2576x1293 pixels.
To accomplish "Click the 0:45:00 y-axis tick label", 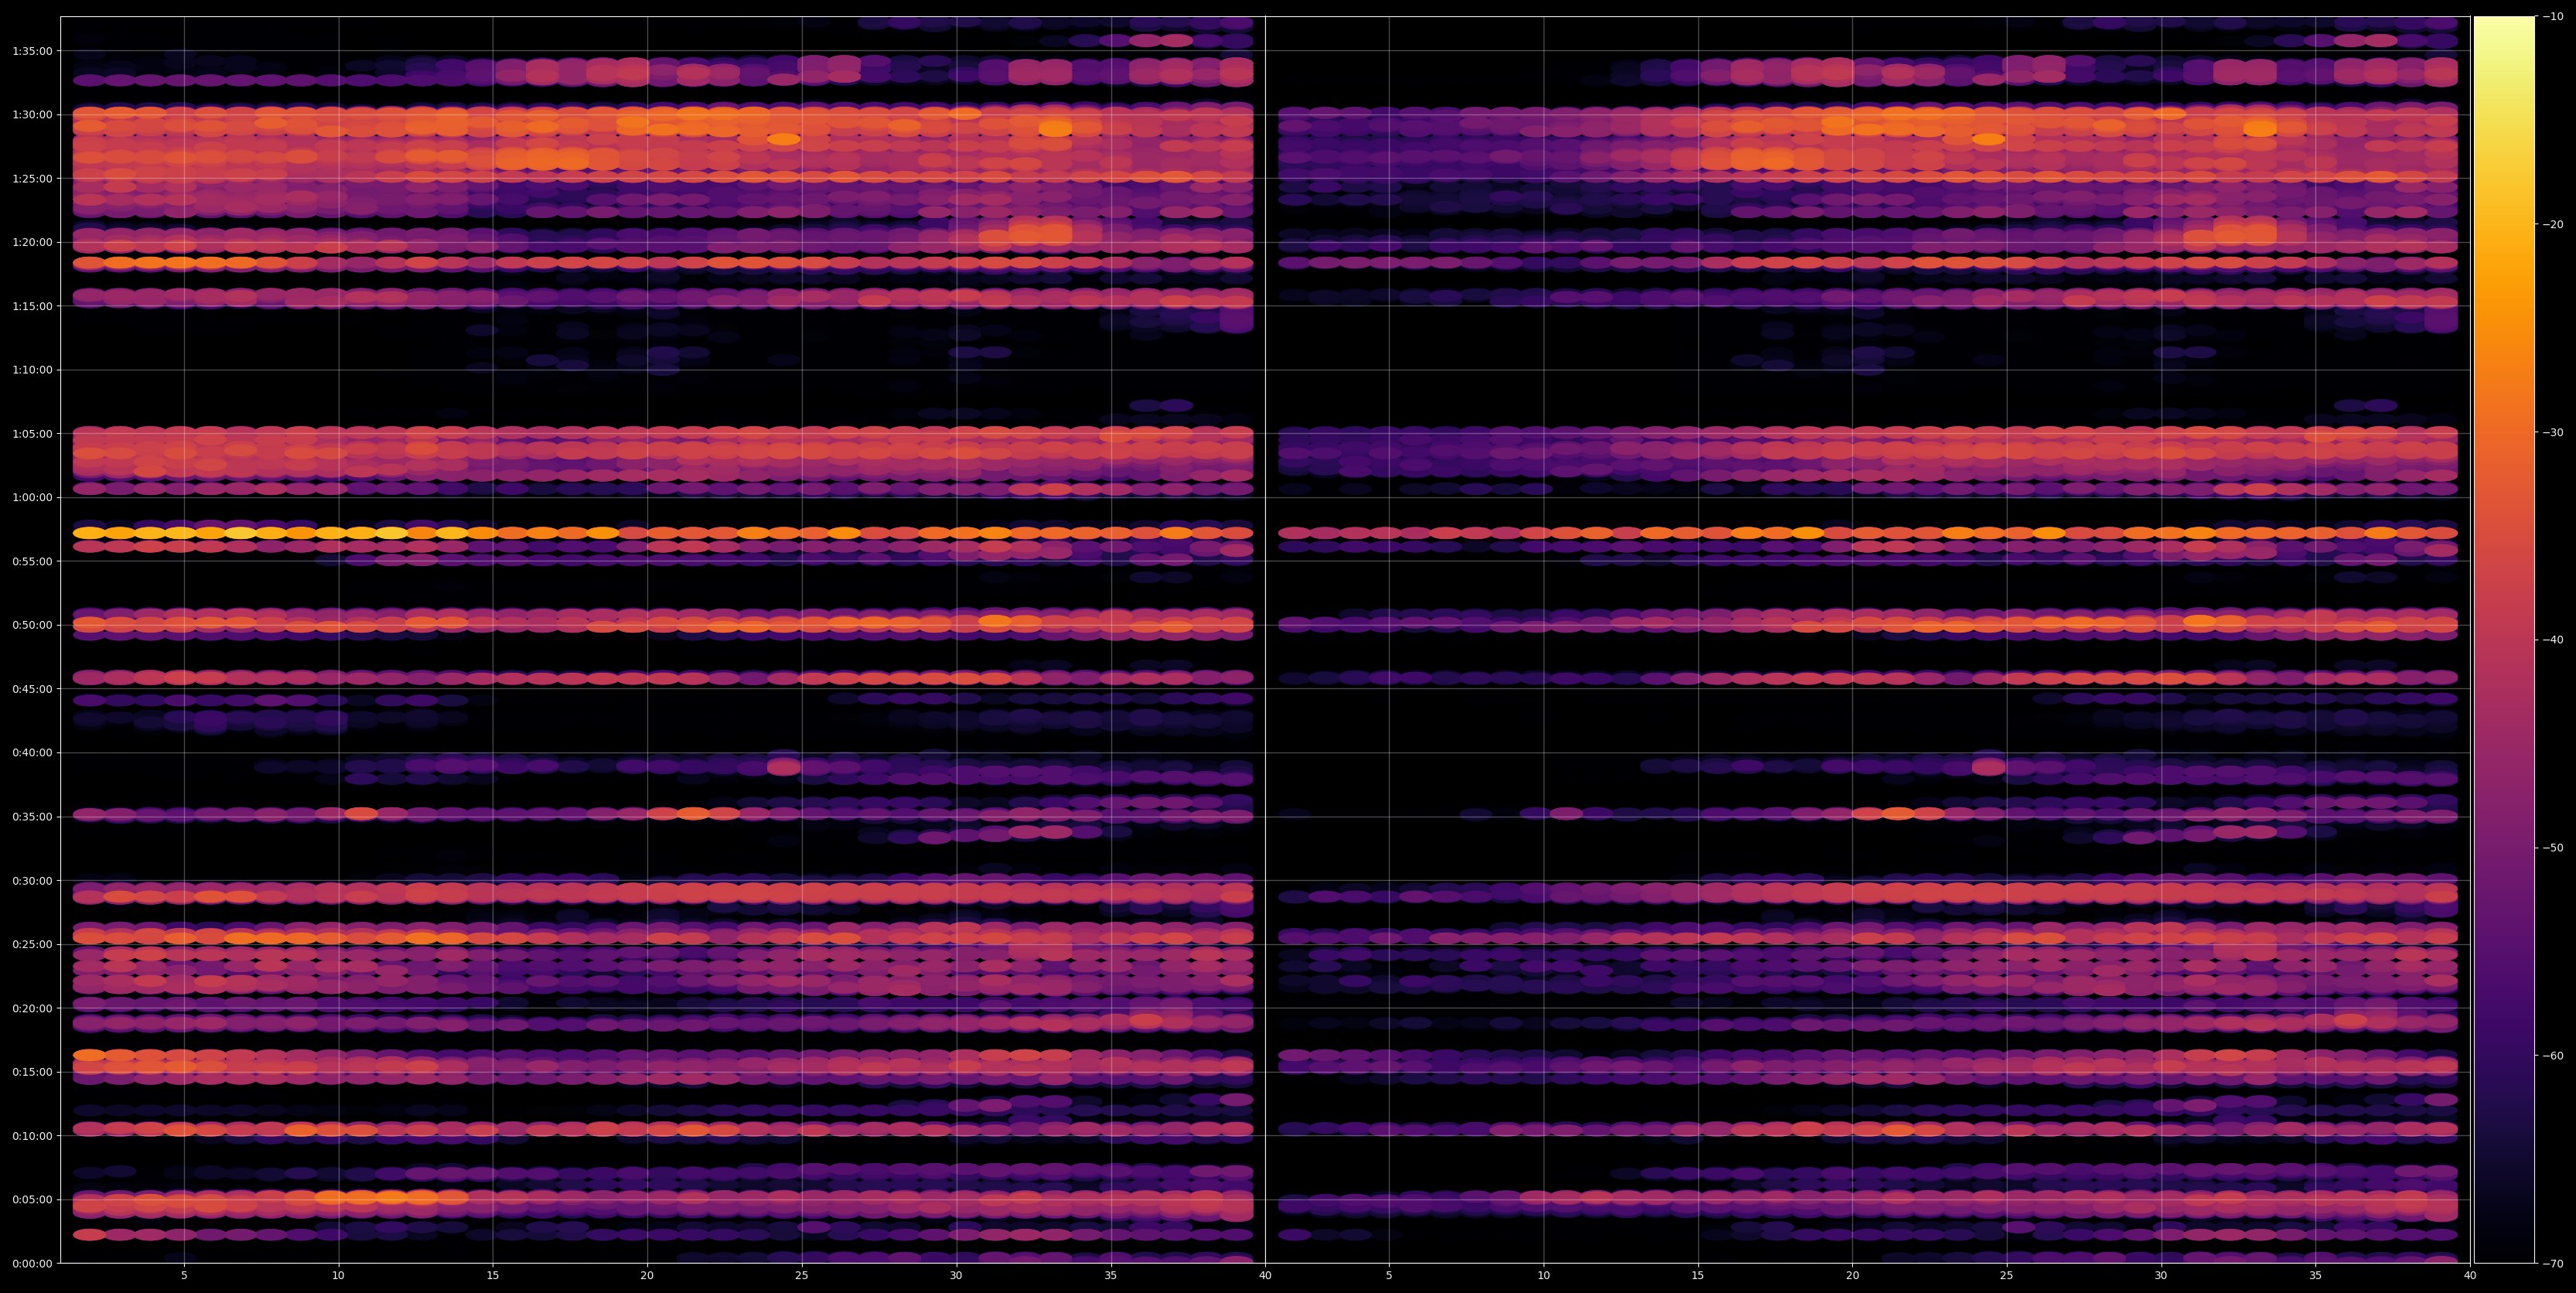I will [32, 689].
